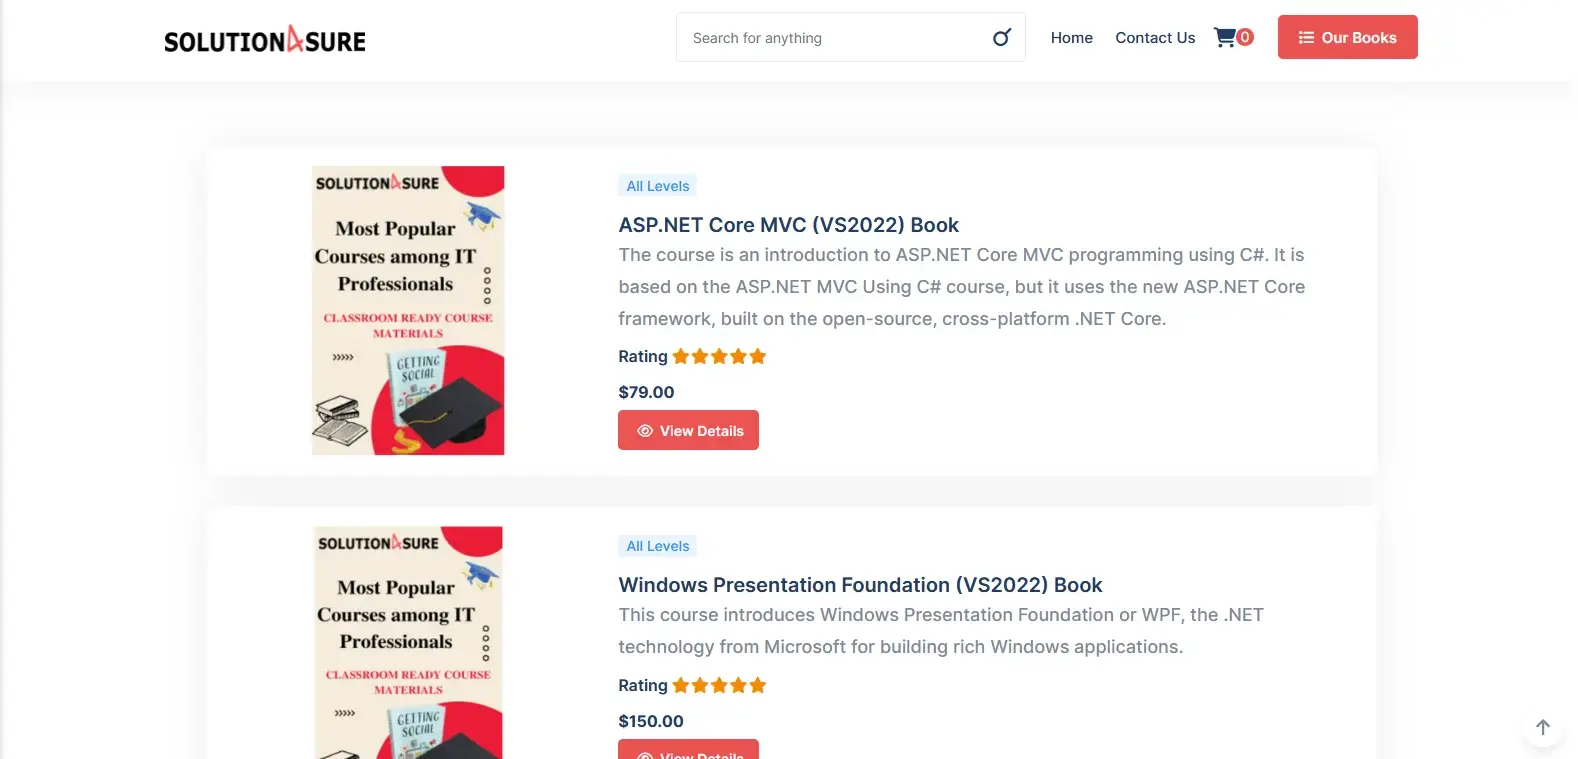This screenshot has width=1578, height=759.
Task: Click View Details for ASP.NET Core MVC
Action: click(x=688, y=431)
